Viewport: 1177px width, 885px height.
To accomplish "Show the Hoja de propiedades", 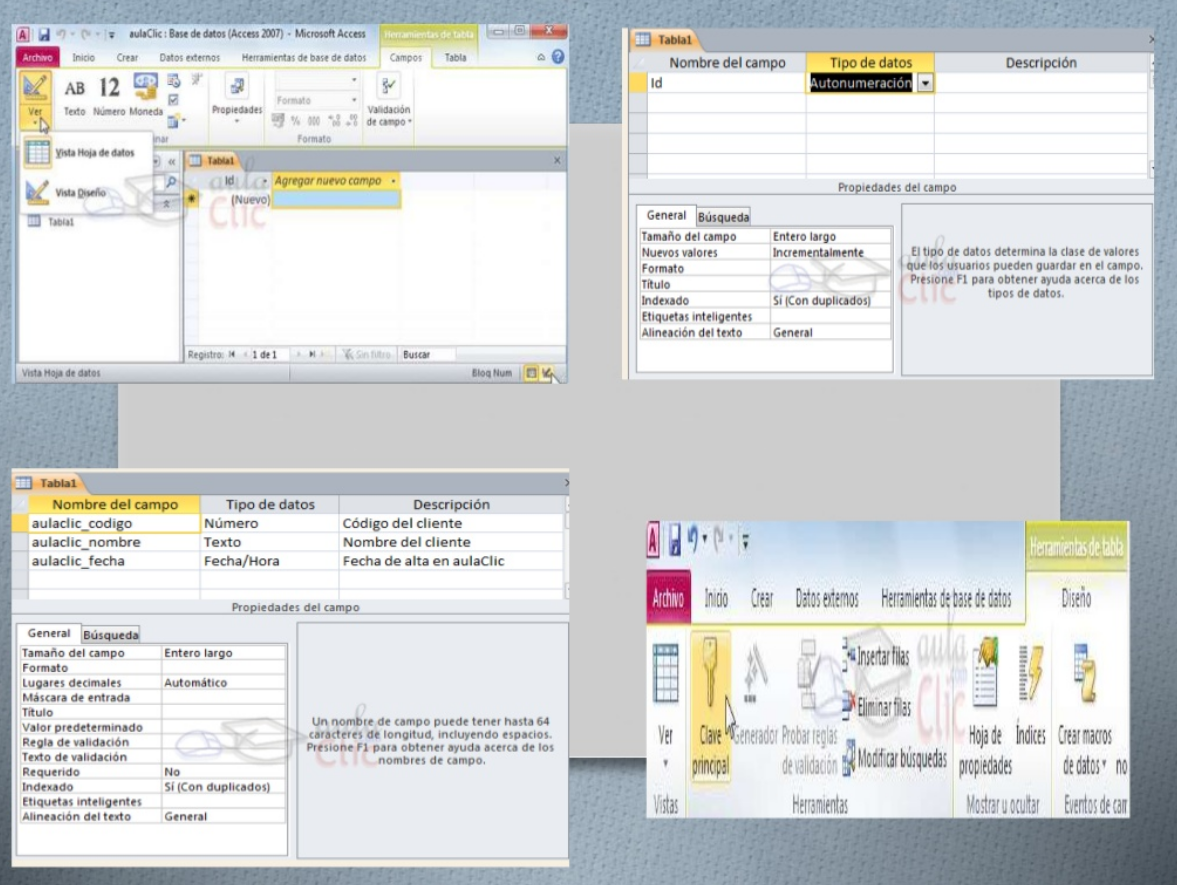I will coord(985,707).
